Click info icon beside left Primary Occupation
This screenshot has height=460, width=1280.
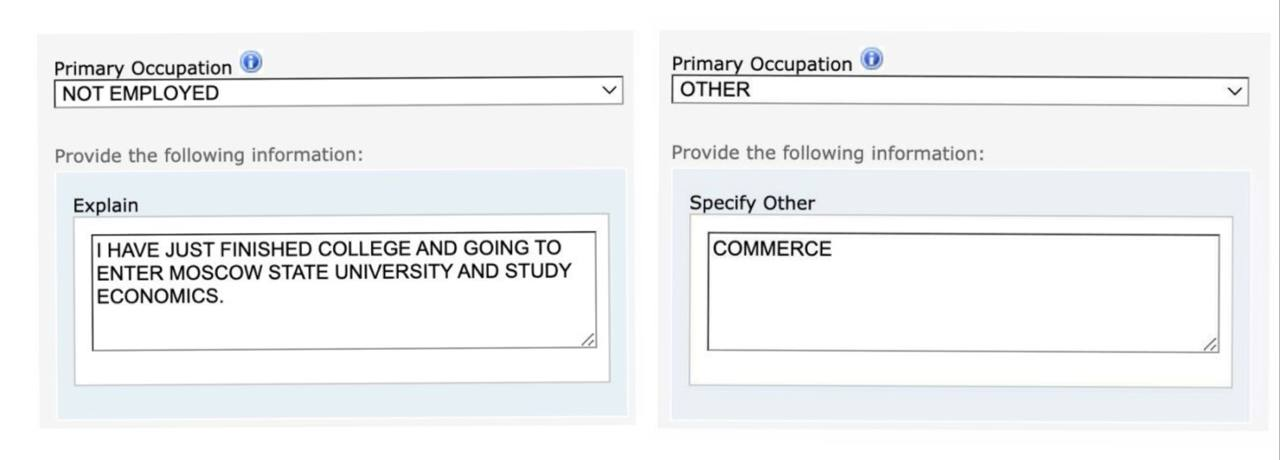pos(250,64)
